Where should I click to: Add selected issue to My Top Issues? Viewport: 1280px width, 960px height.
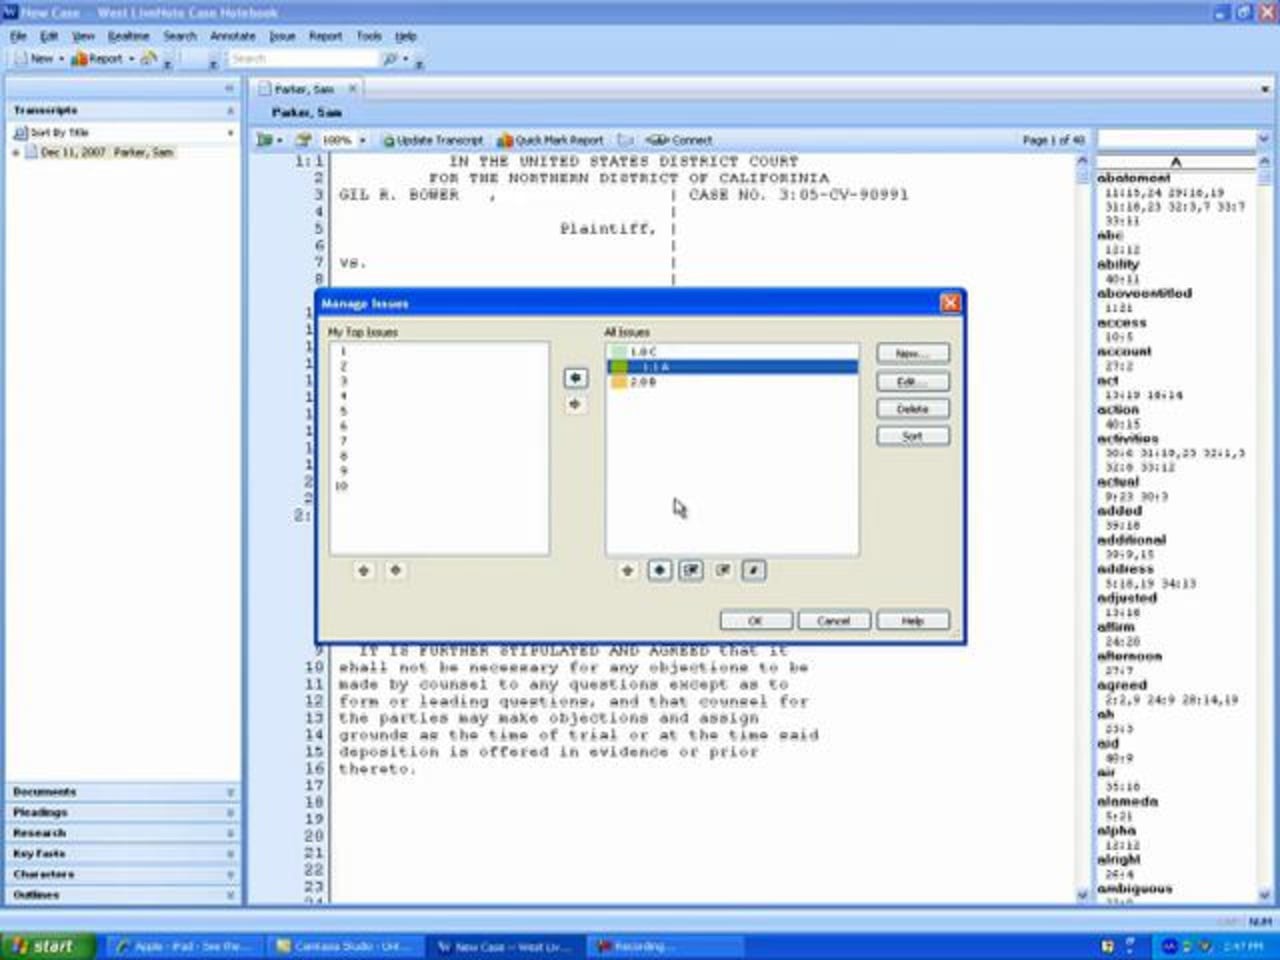575,378
